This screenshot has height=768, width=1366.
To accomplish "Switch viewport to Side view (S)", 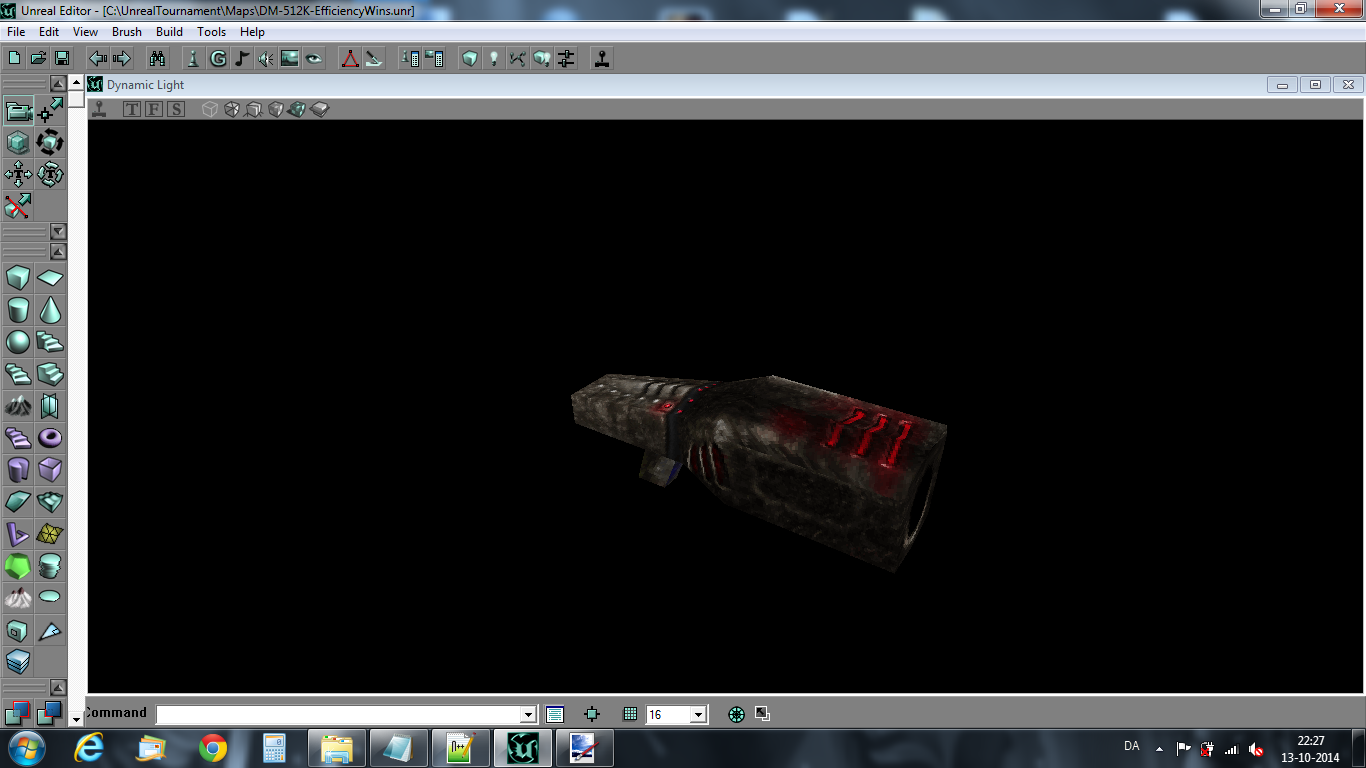I will coord(176,109).
